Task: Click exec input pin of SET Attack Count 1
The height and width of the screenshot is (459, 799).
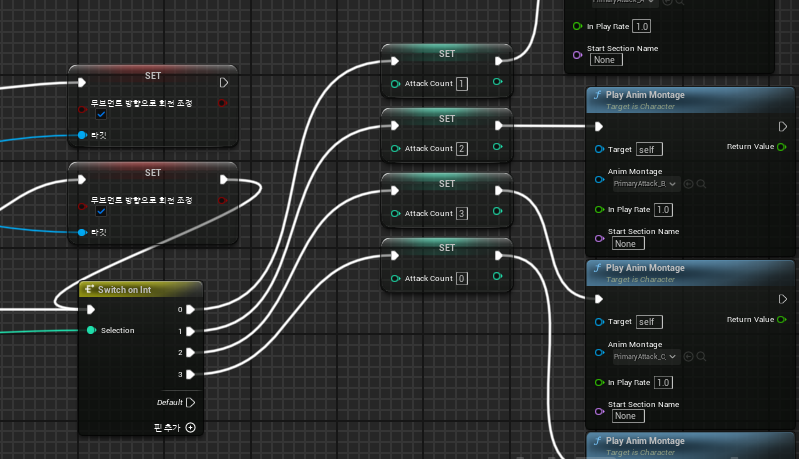Action: pos(395,61)
